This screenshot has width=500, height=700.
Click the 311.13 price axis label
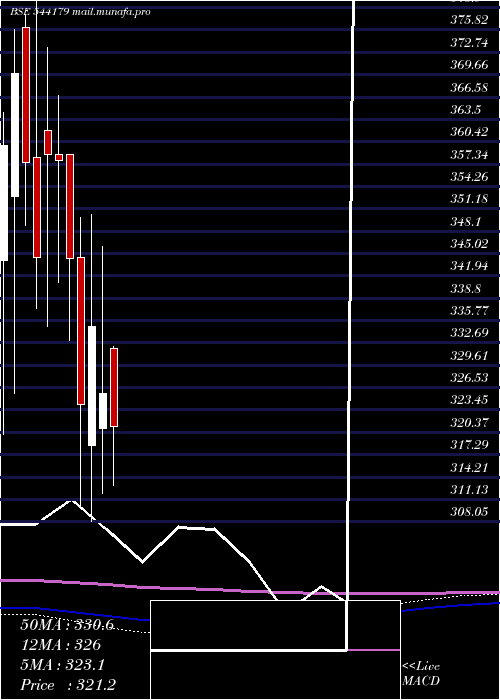[469, 490]
